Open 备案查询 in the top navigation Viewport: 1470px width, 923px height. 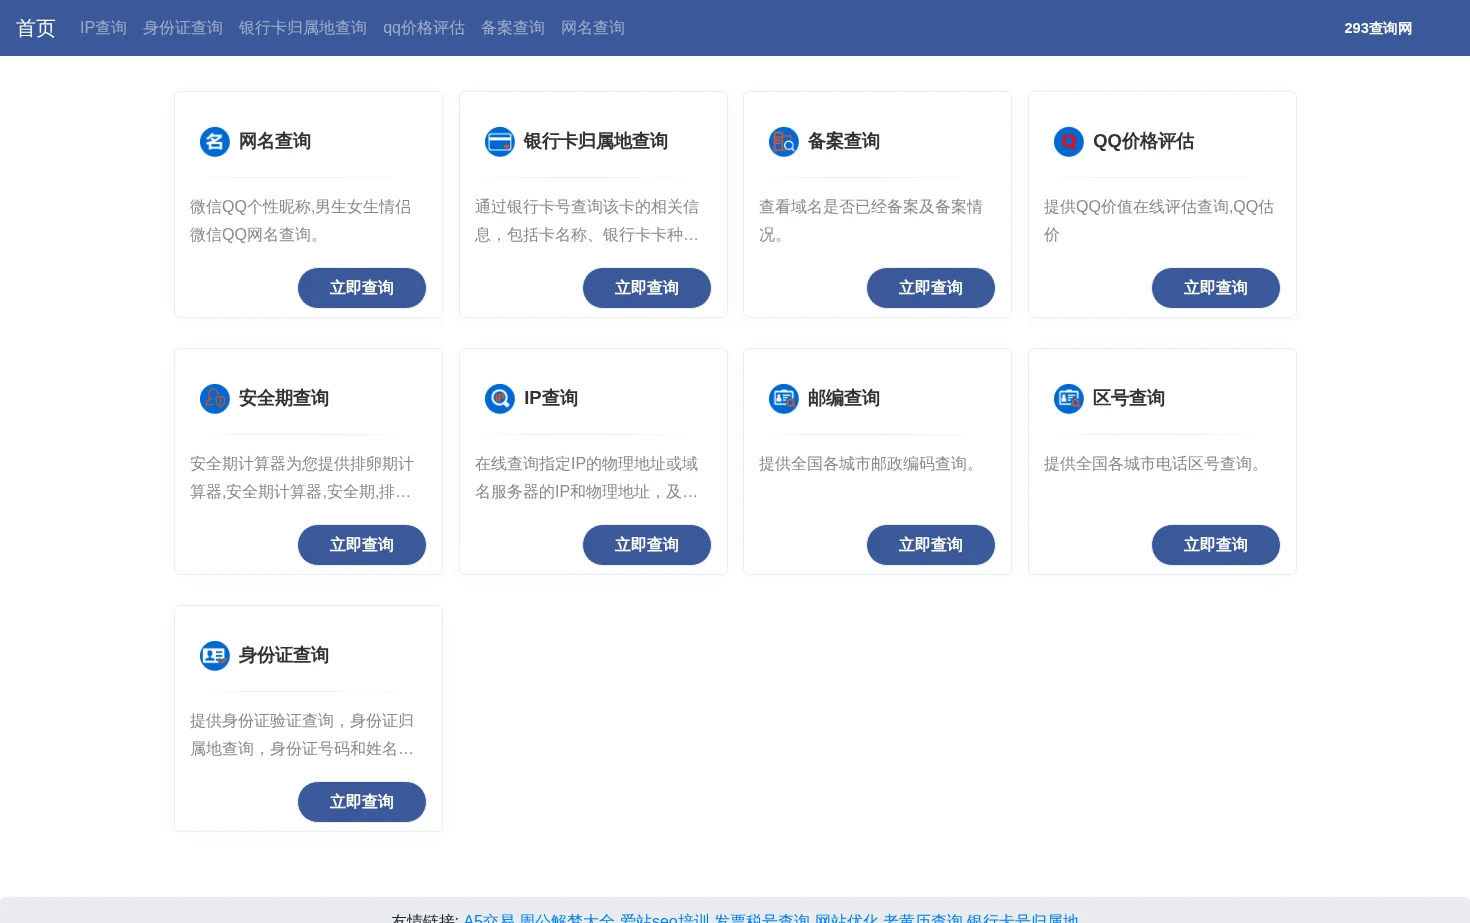(x=513, y=28)
